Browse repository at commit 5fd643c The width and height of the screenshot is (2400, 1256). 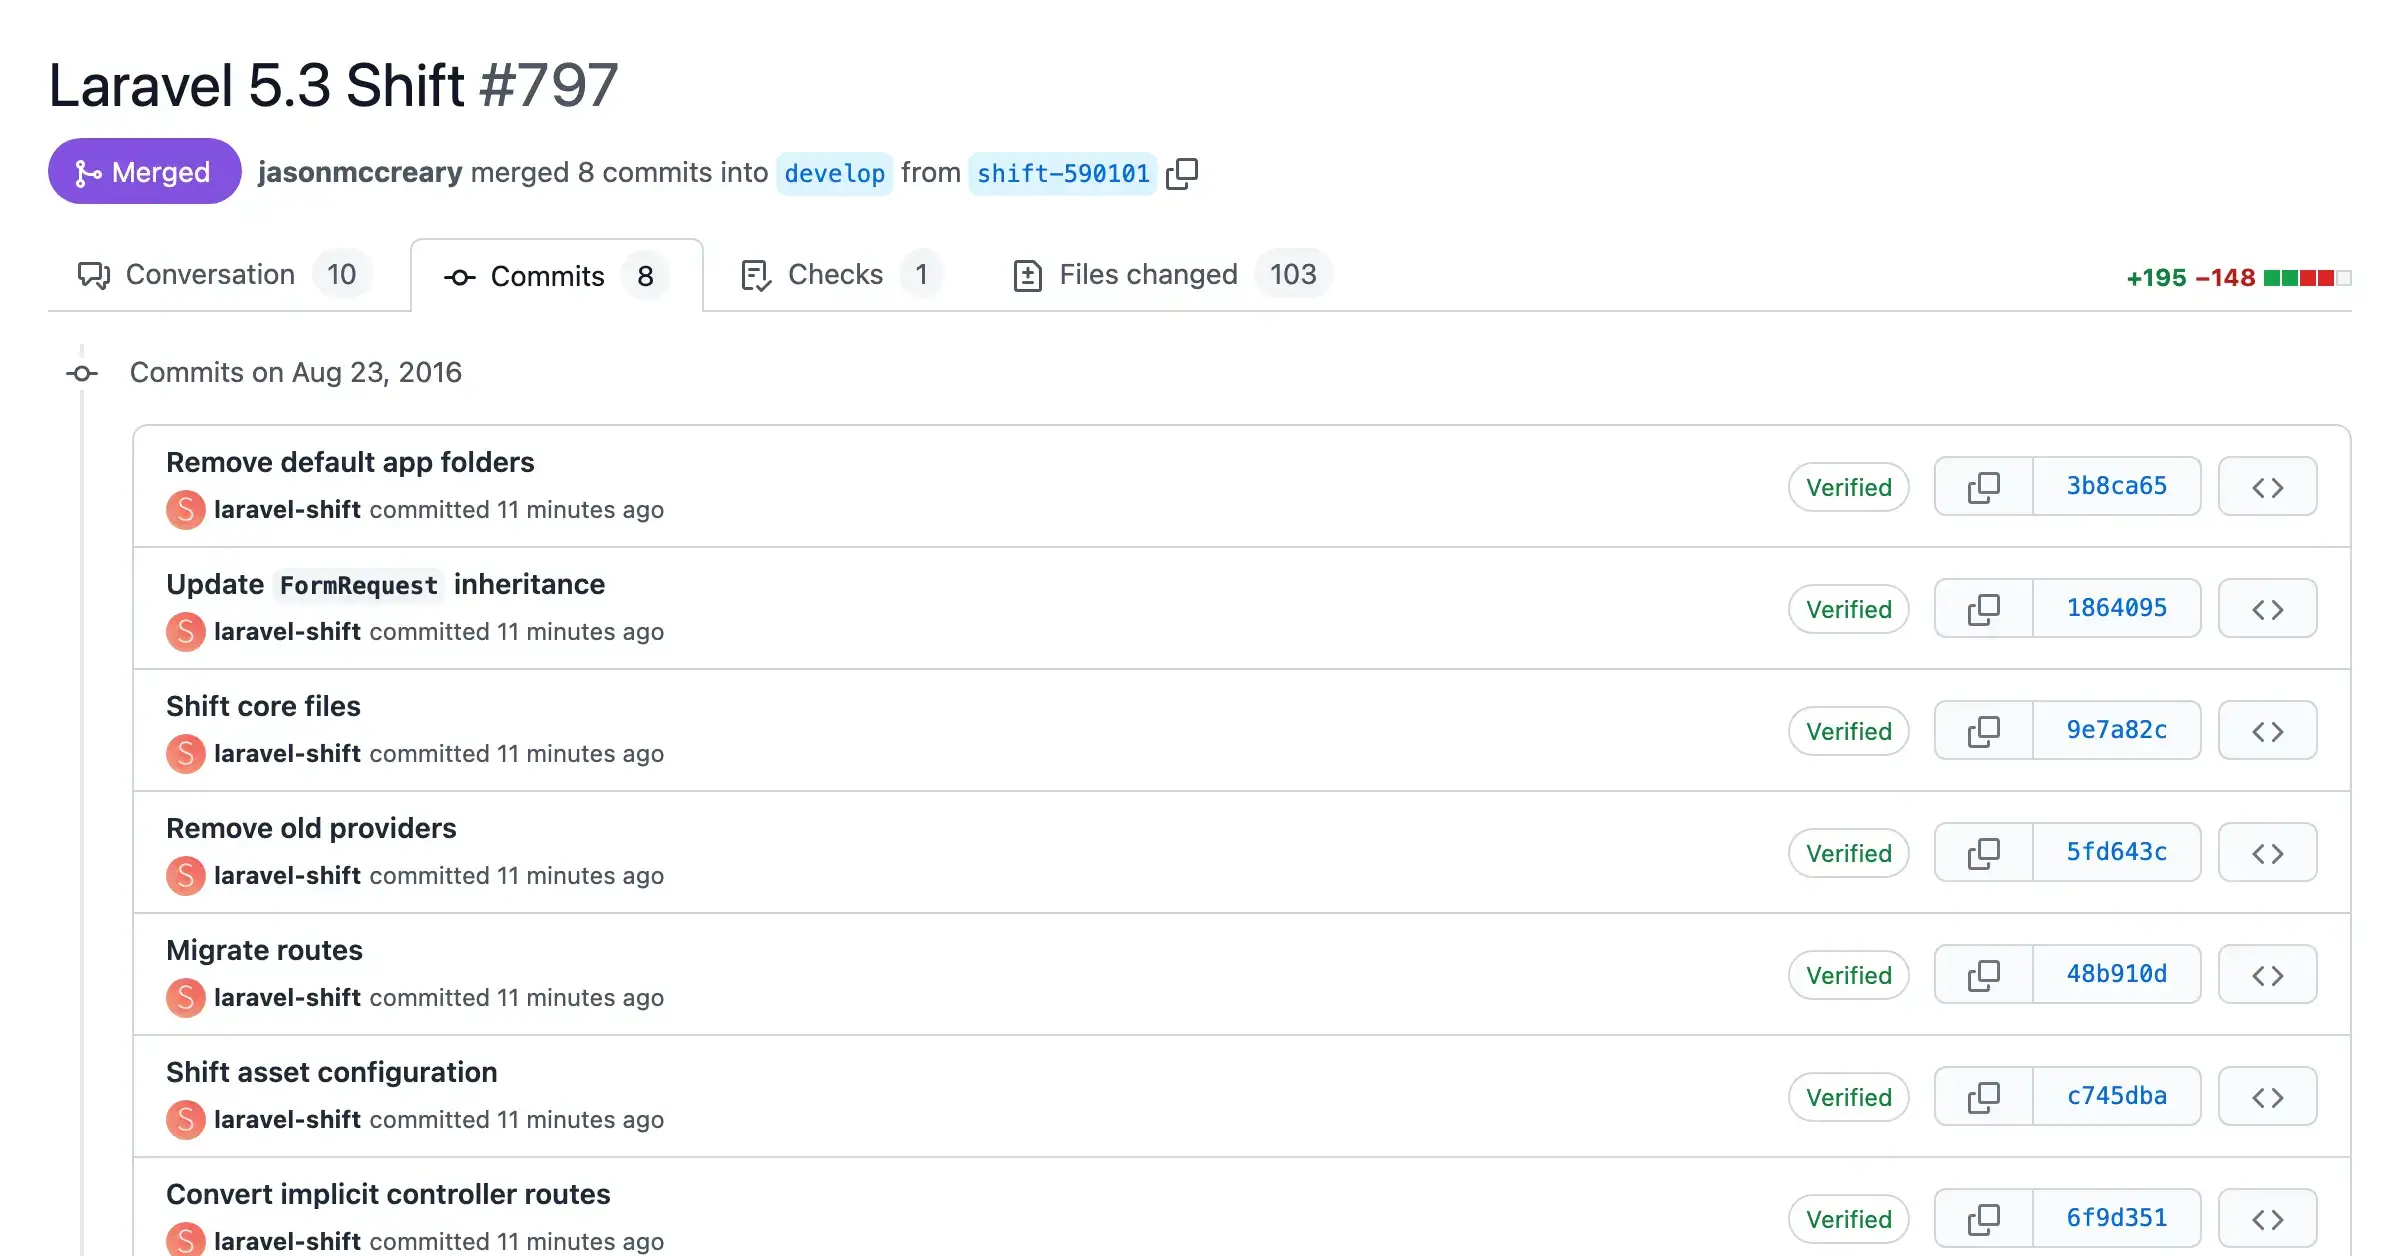pos(2267,853)
